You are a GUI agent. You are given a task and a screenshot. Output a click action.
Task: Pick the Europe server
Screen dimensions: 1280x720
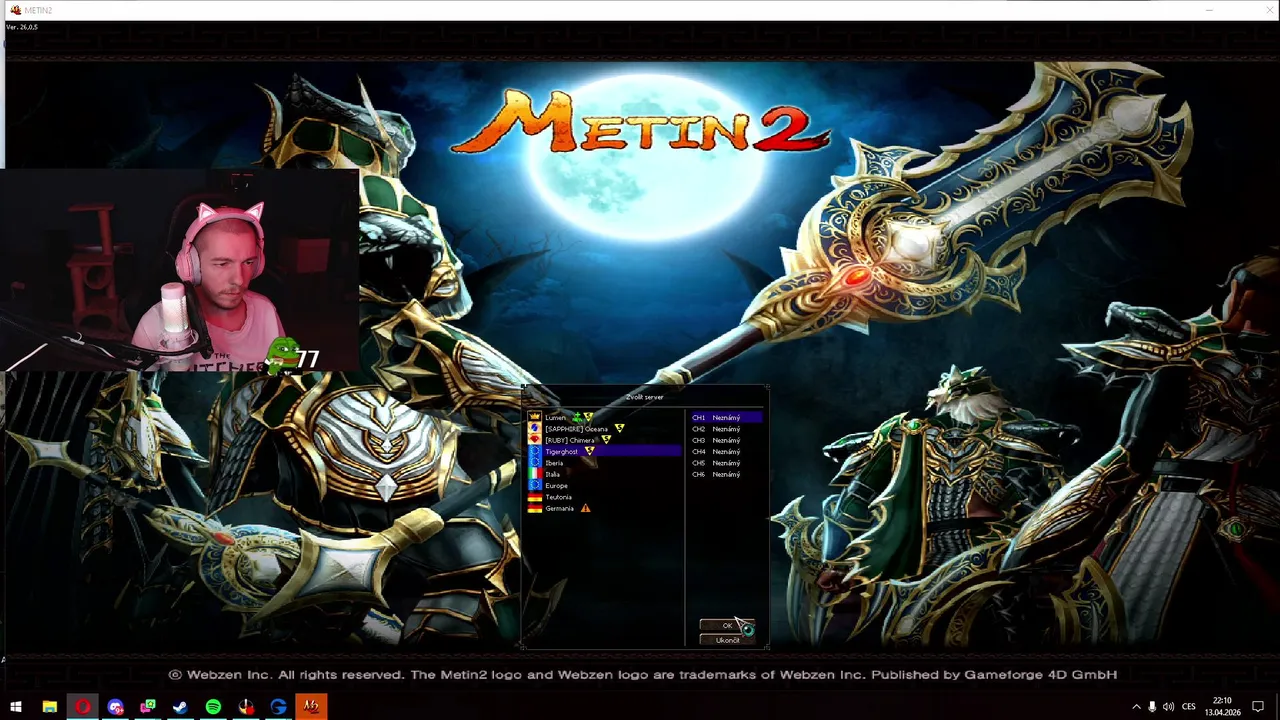coord(605,486)
